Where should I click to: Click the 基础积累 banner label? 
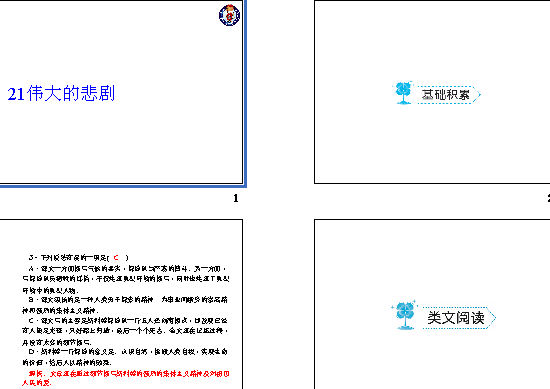[x=445, y=94]
